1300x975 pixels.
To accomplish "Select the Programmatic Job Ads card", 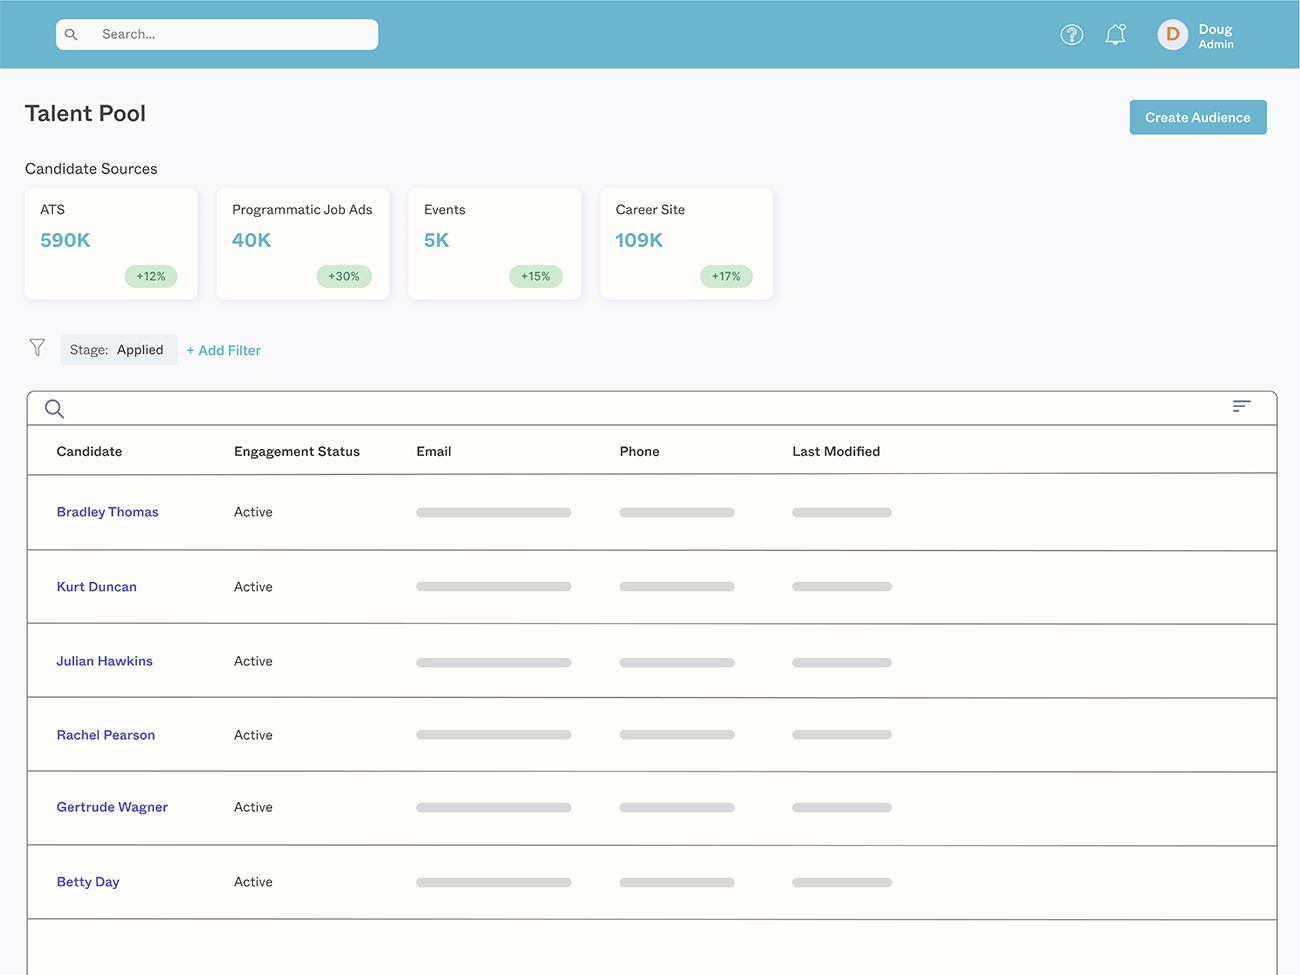I will pos(302,243).
